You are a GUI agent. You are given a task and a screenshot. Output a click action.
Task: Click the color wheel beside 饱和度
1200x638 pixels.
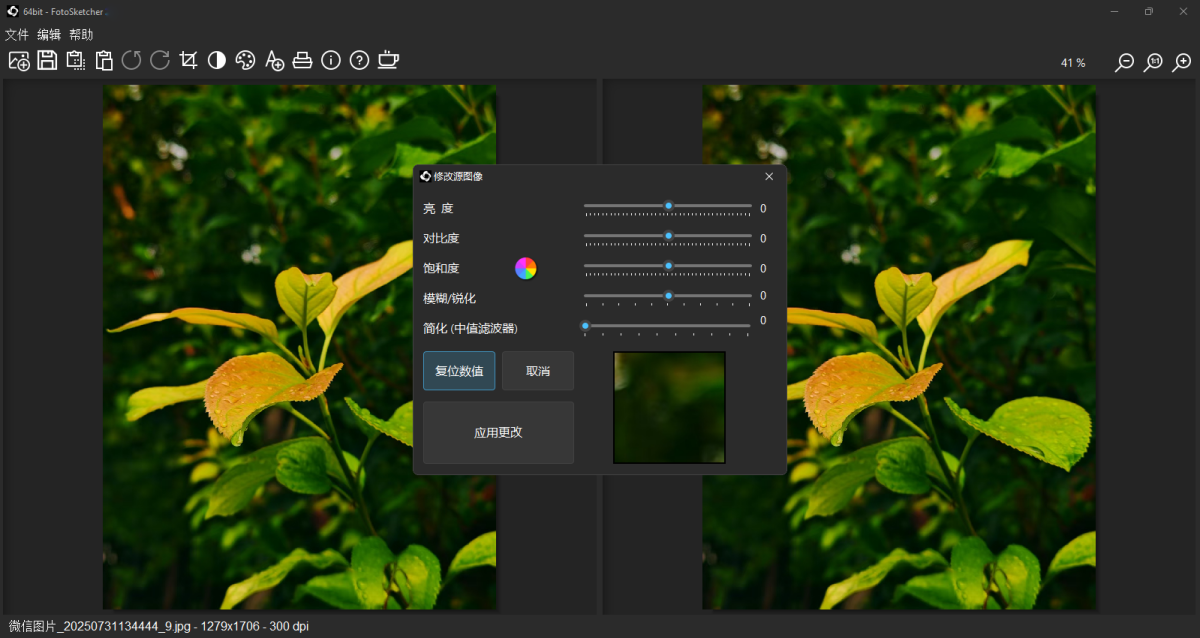pos(526,268)
